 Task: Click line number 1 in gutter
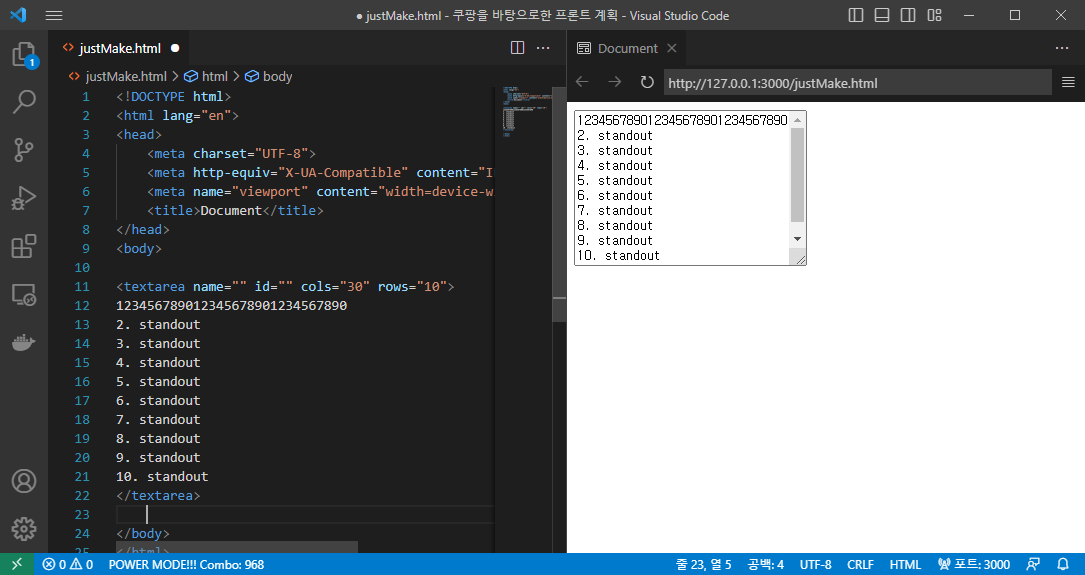pyautogui.click(x=86, y=96)
